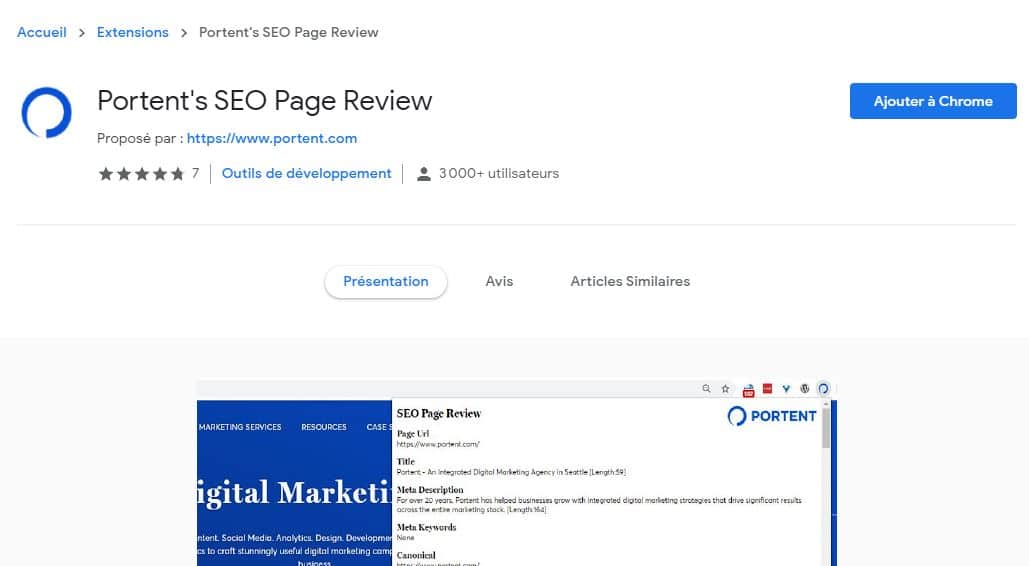Viewport: 1029px width, 566px height.
Task: Click the magnifier icon in the screenshot toolbar
Action: (x=706, y=389)
